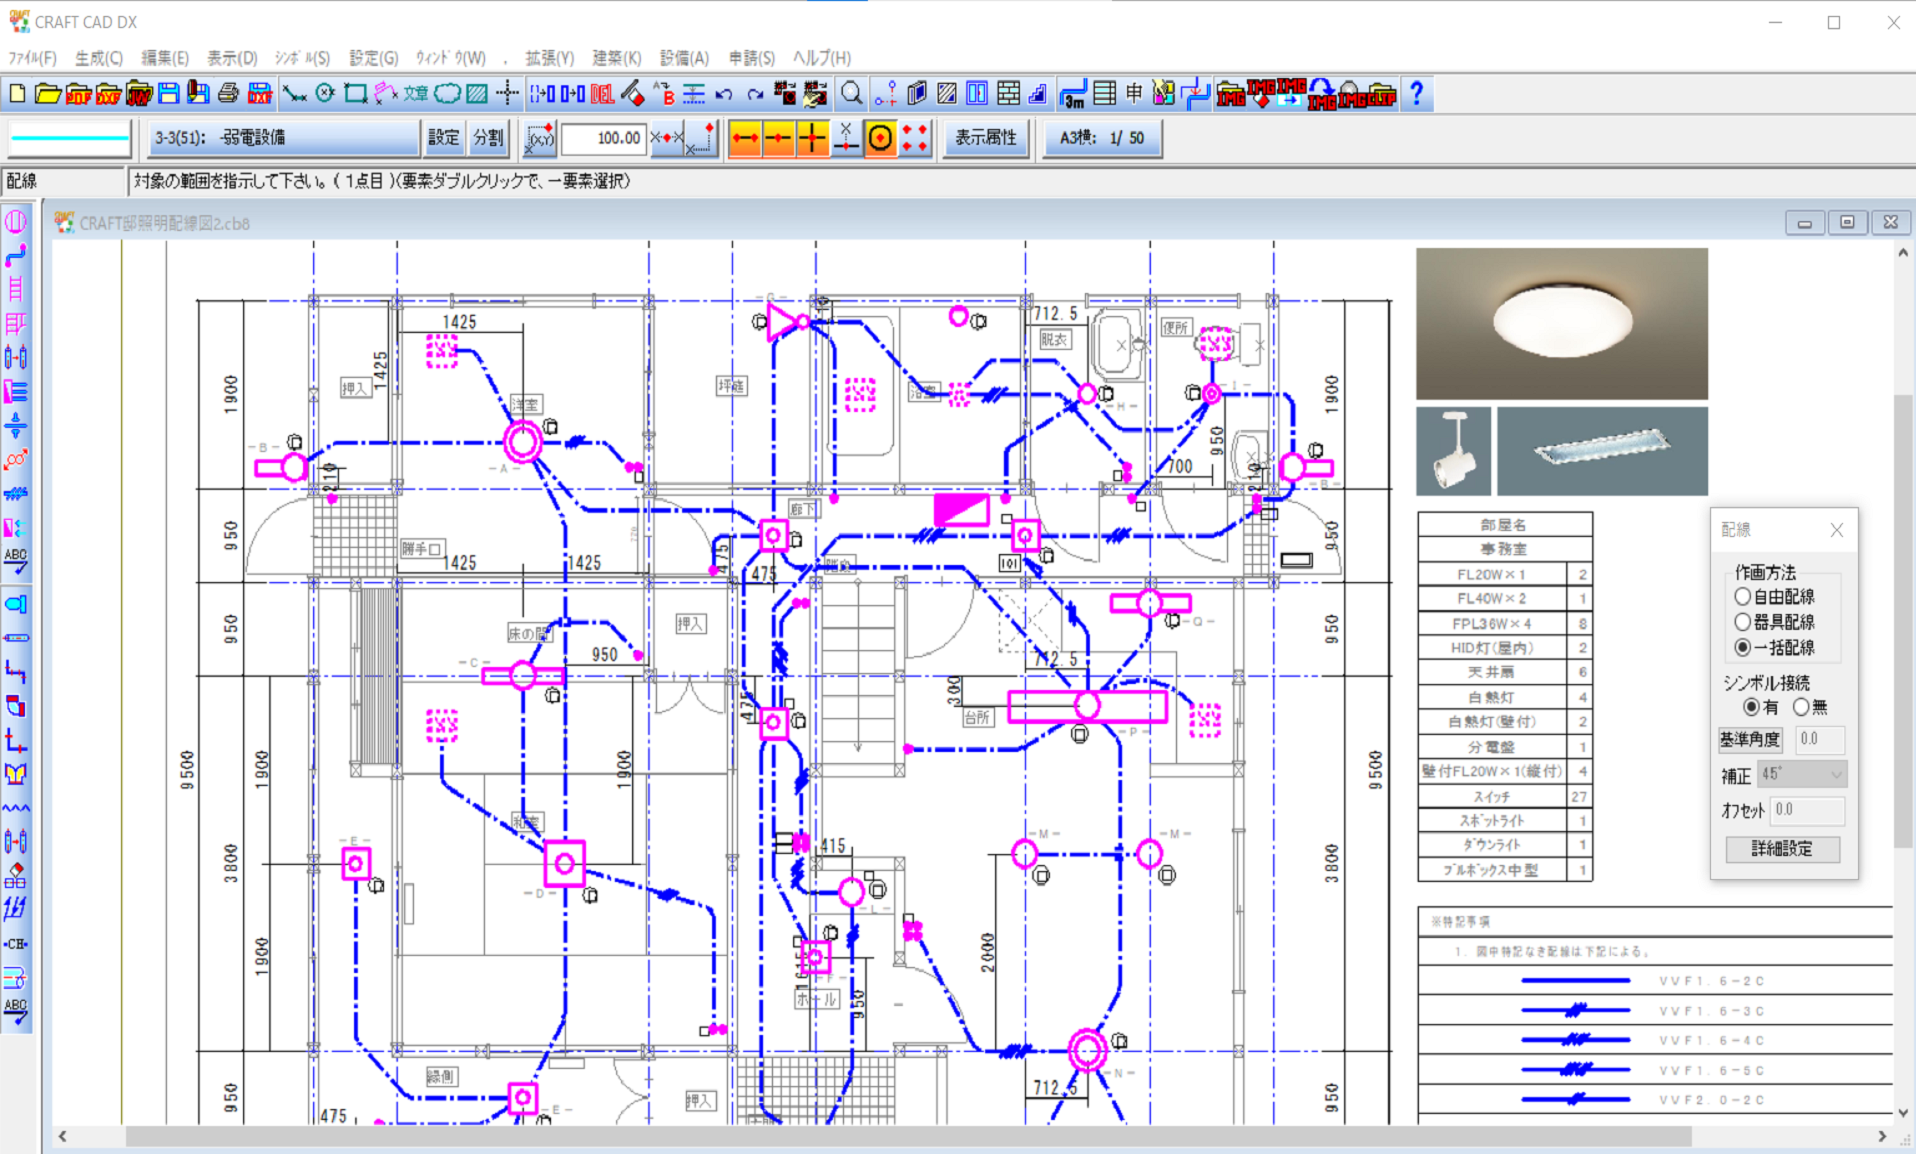Choose the 器具配線 radio button
The width and height of the screenshot is (1916, 1154).
coord(1742,621)
